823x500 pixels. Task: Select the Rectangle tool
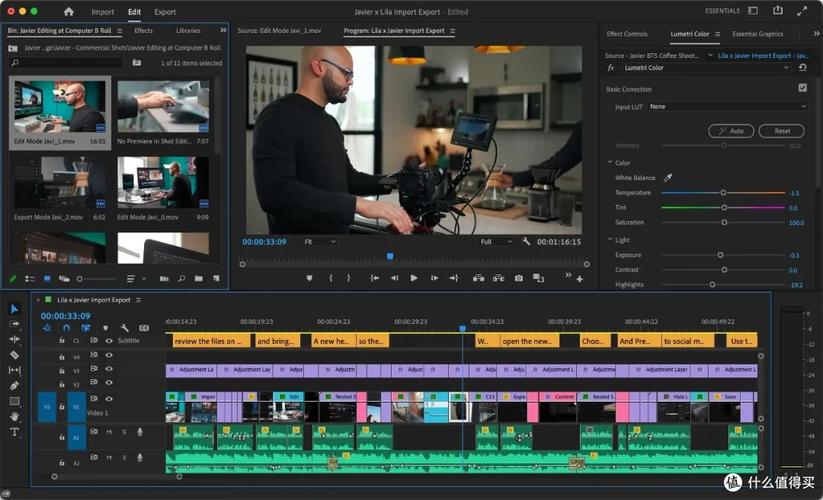pyautogui.click(x=14, y=401)
